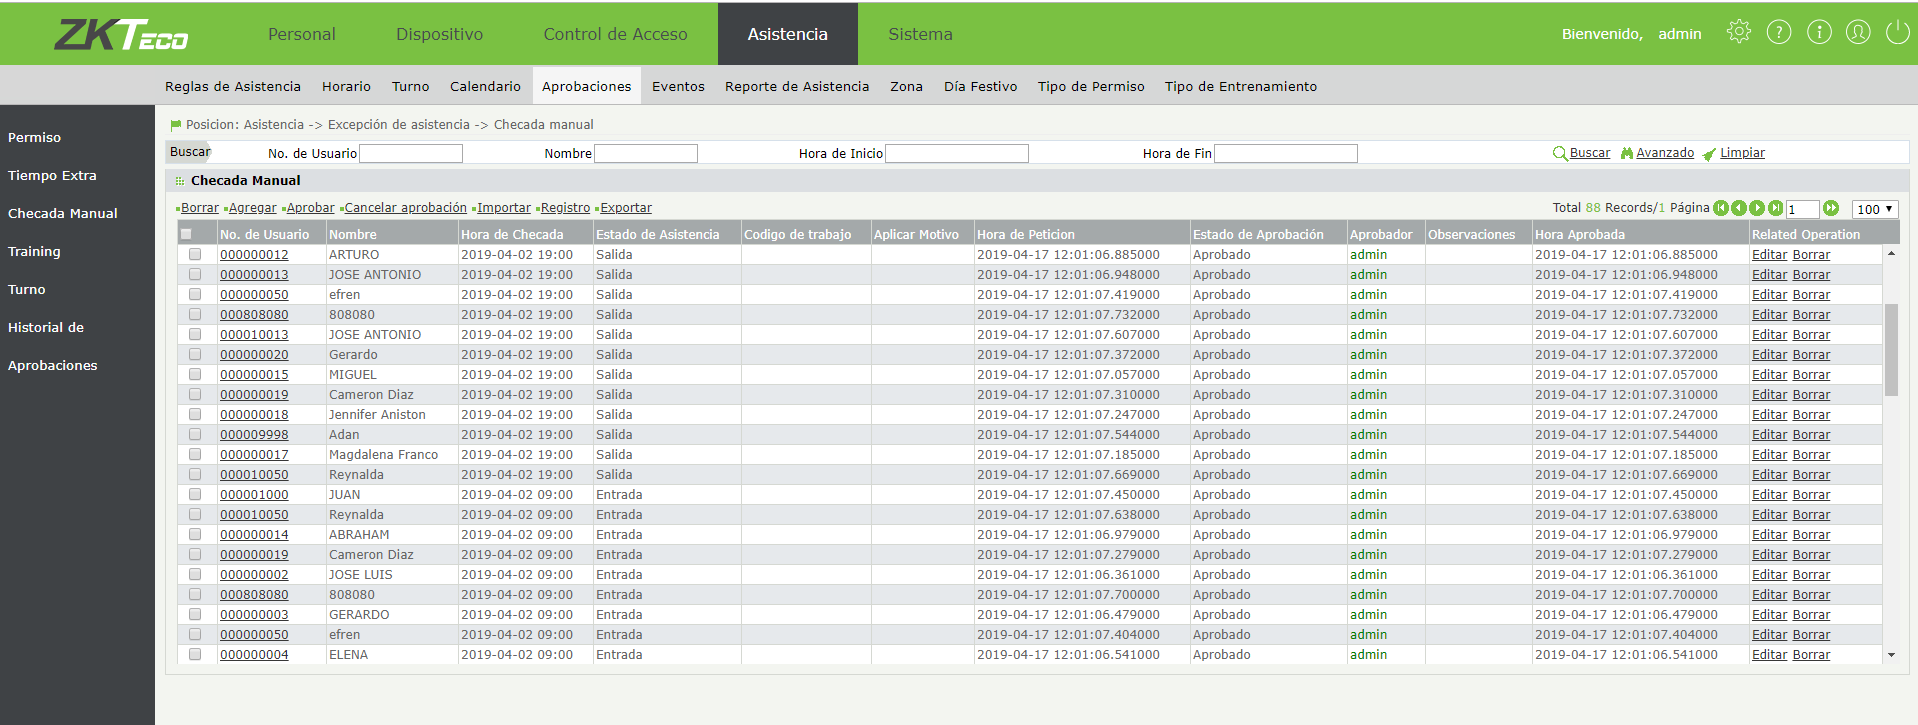
Task: Check the box for Magdalena Franco's row
Action: [195, 454]
